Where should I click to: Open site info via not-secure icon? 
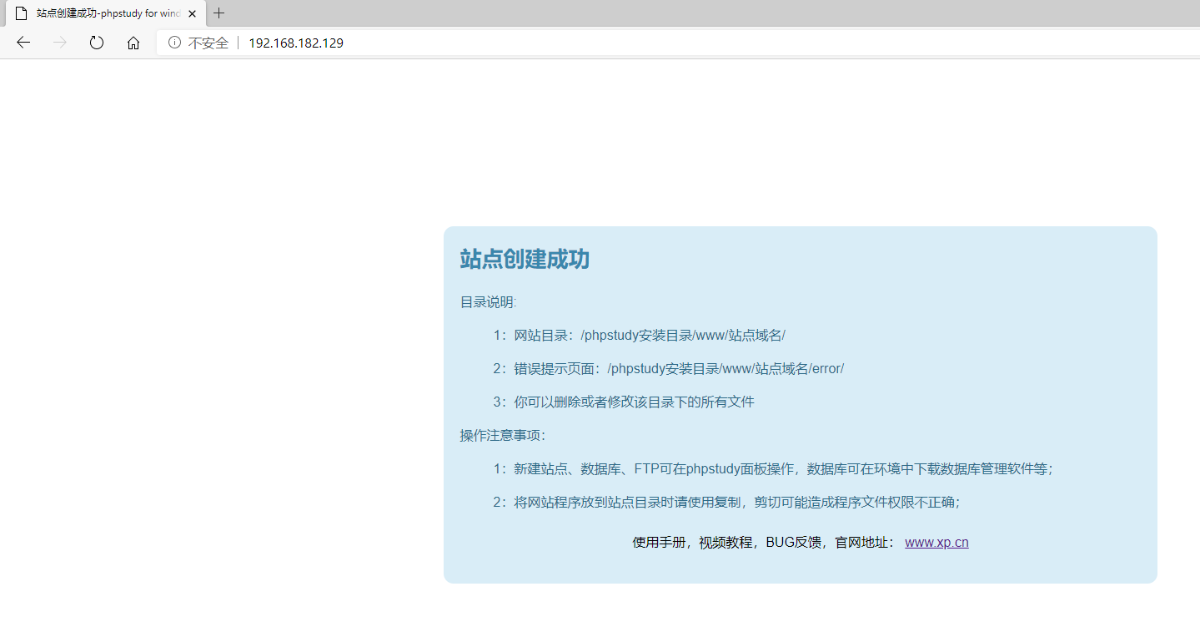pos(174,43)
